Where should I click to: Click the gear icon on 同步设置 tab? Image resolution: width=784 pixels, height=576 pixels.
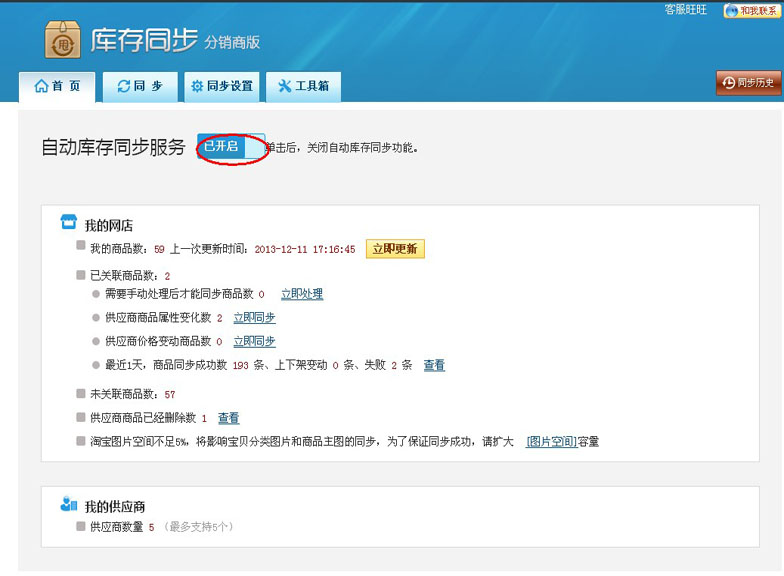[197, 86]
